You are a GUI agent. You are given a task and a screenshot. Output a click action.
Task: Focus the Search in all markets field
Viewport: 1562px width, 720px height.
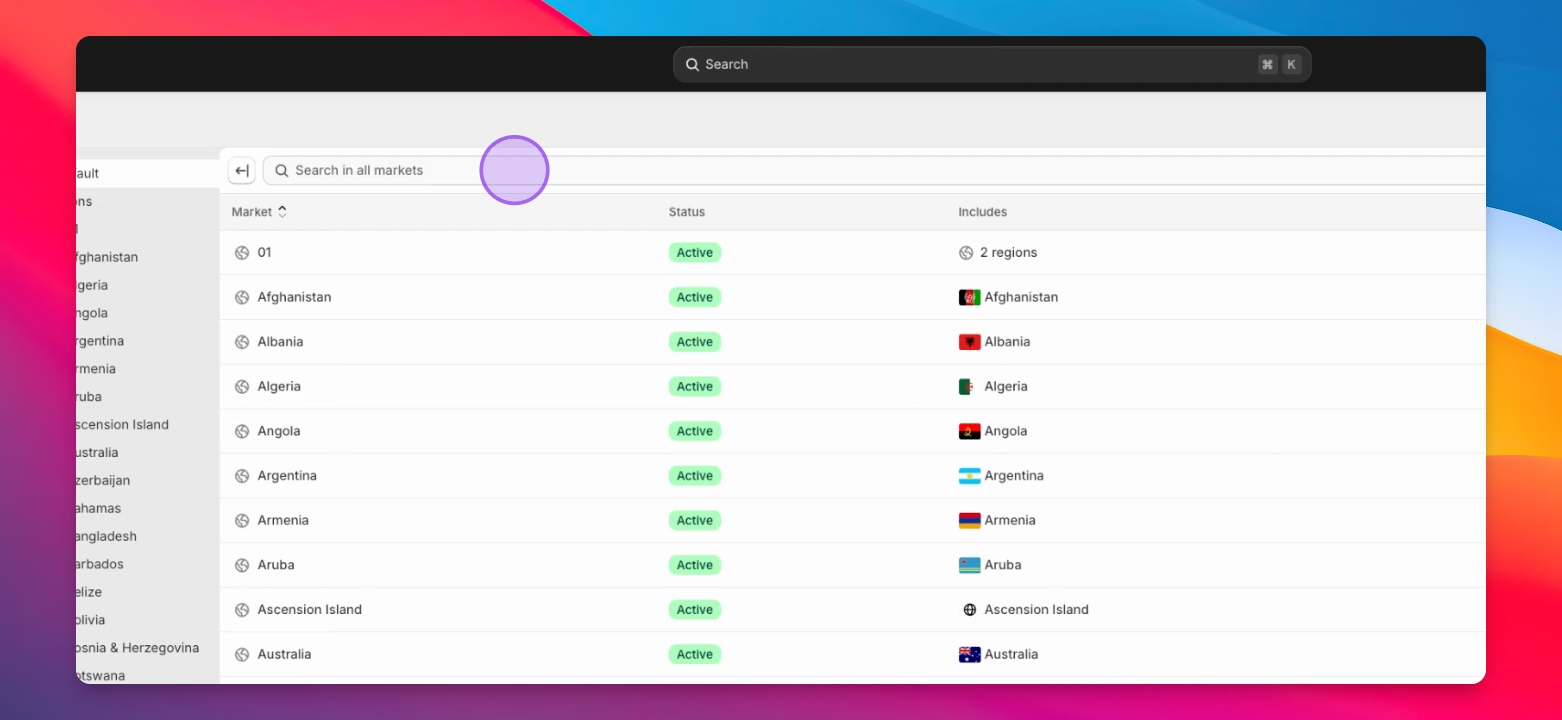(x=874, y=171)
